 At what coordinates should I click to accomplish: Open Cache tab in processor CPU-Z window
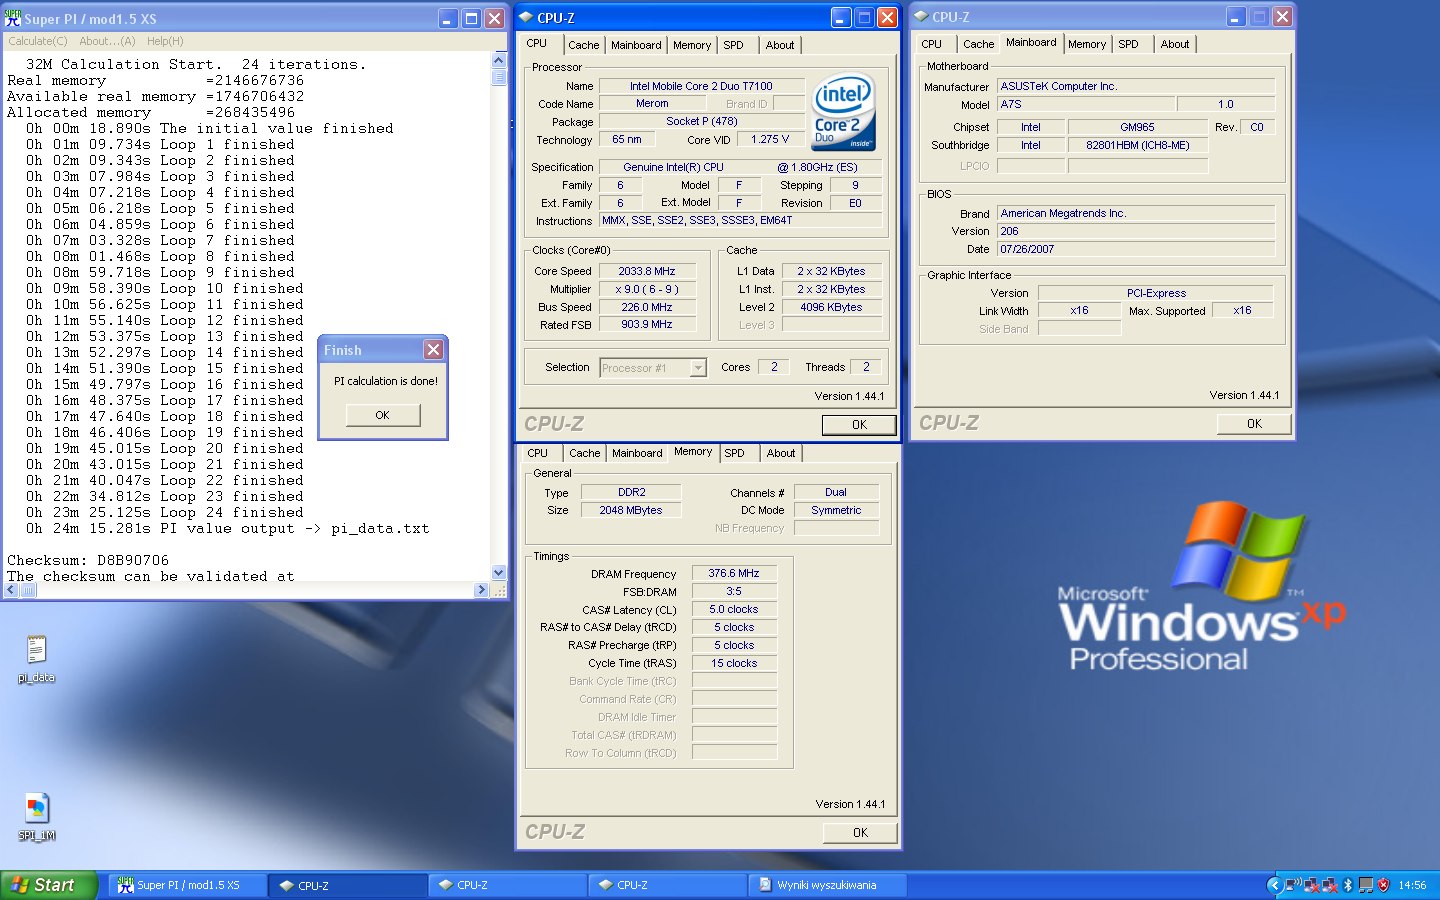click(x=583, y=45)
